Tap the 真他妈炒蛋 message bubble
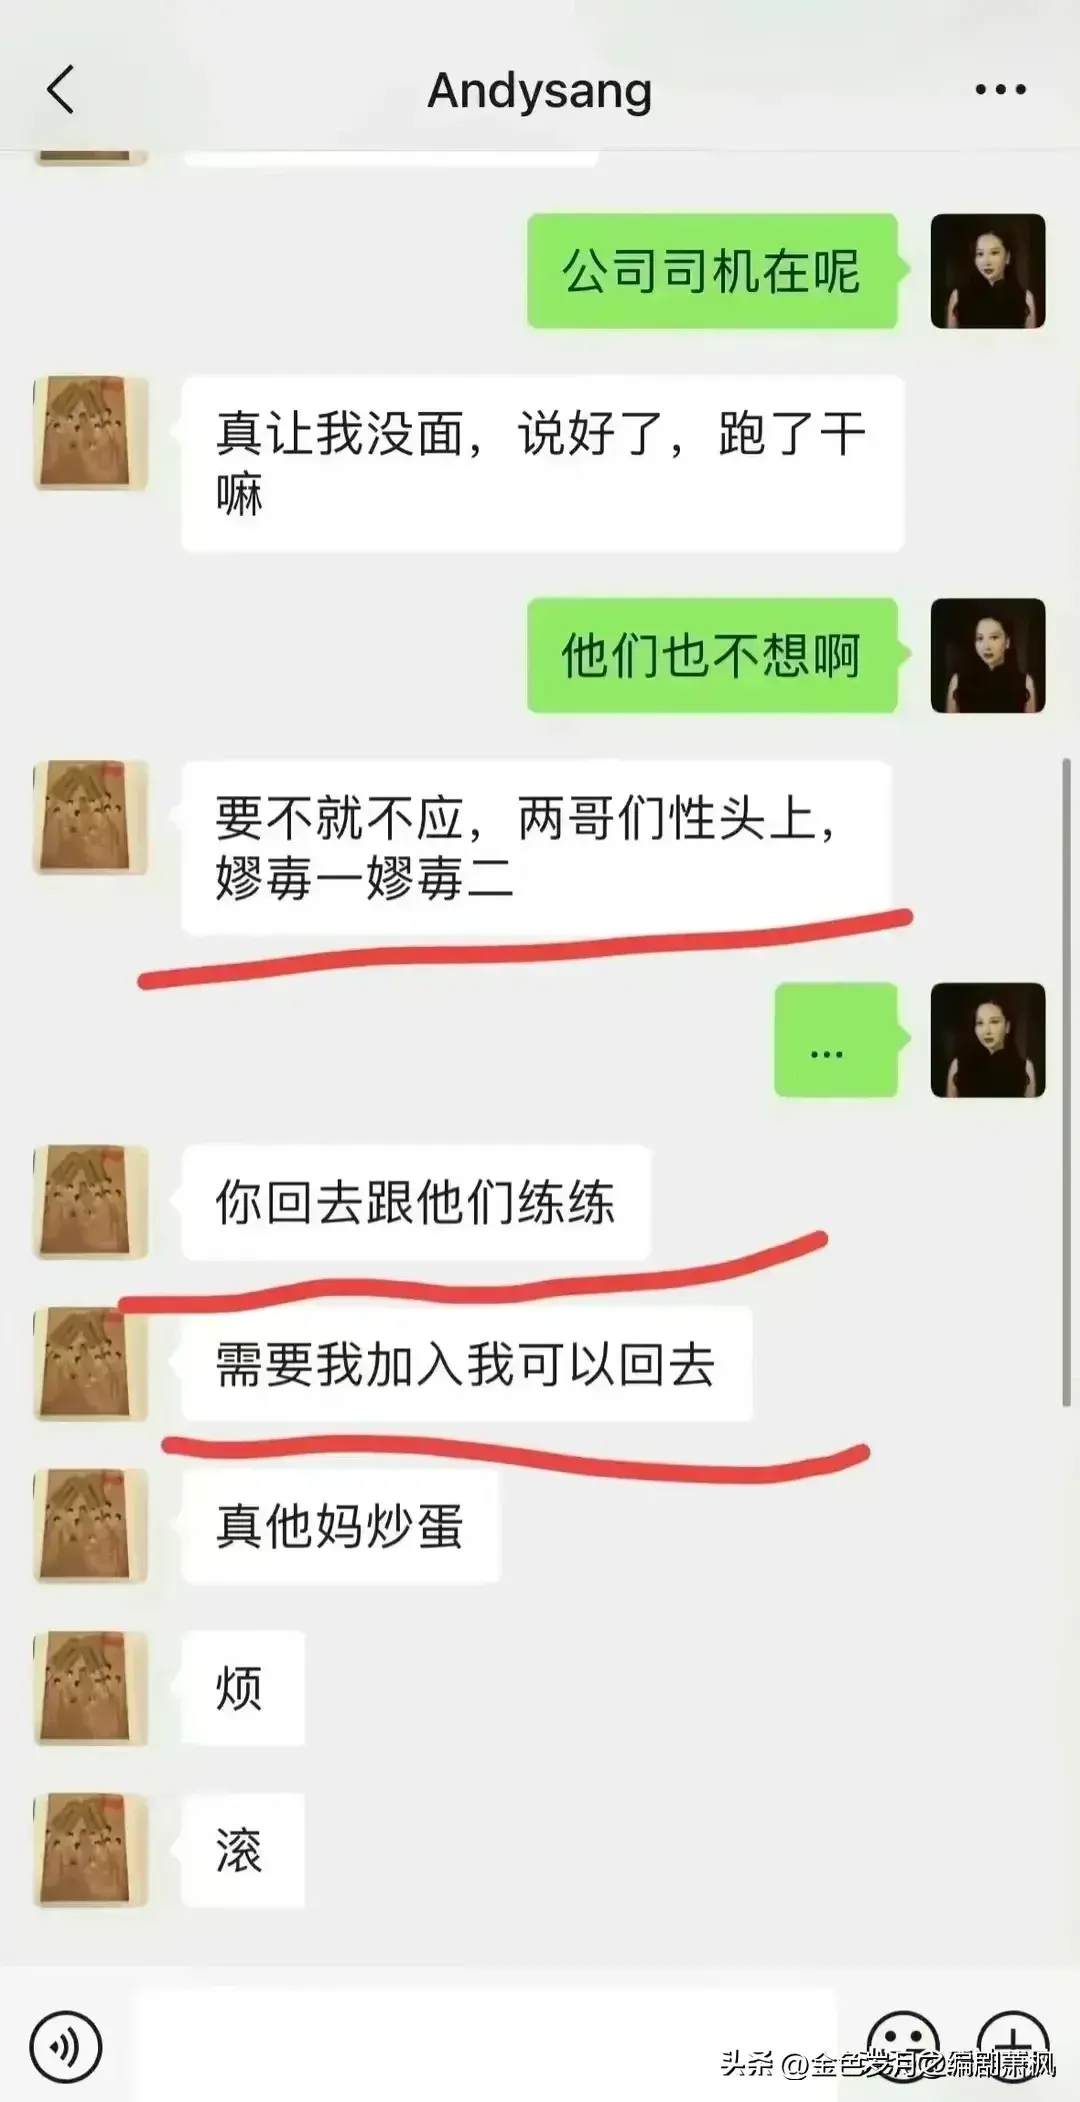 tap(340, 1526)
